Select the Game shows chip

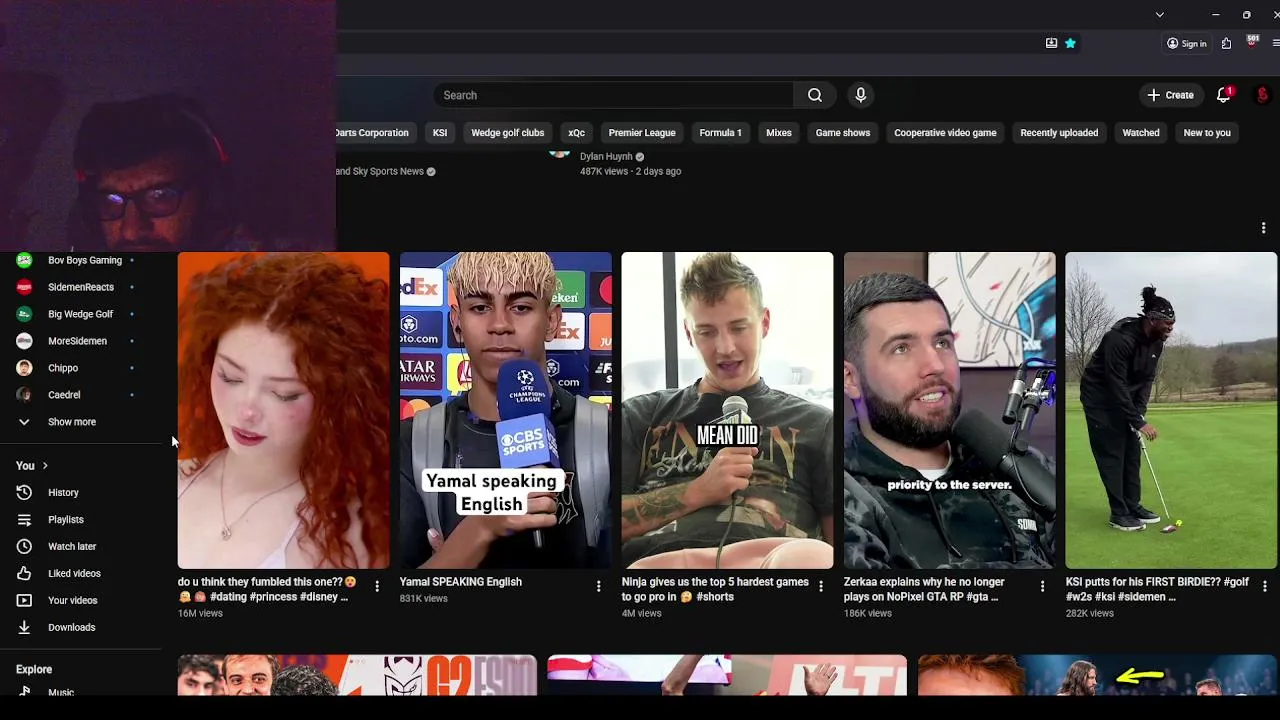(x=843, y=132)
